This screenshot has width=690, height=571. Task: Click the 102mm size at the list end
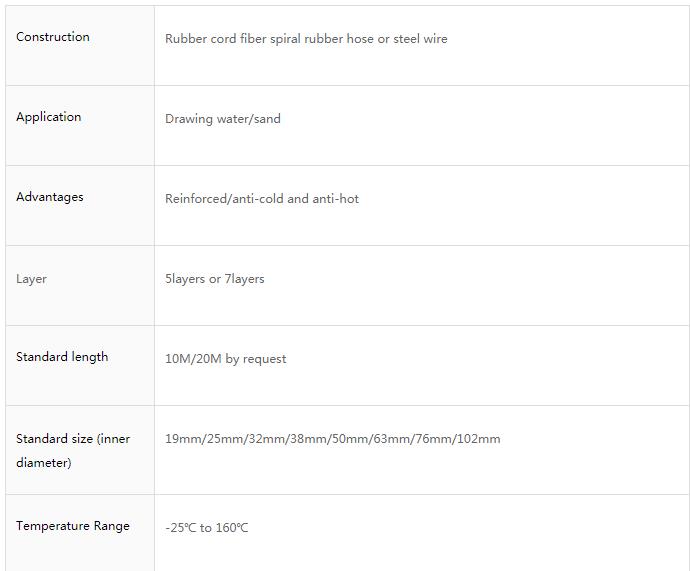(478, 439)
